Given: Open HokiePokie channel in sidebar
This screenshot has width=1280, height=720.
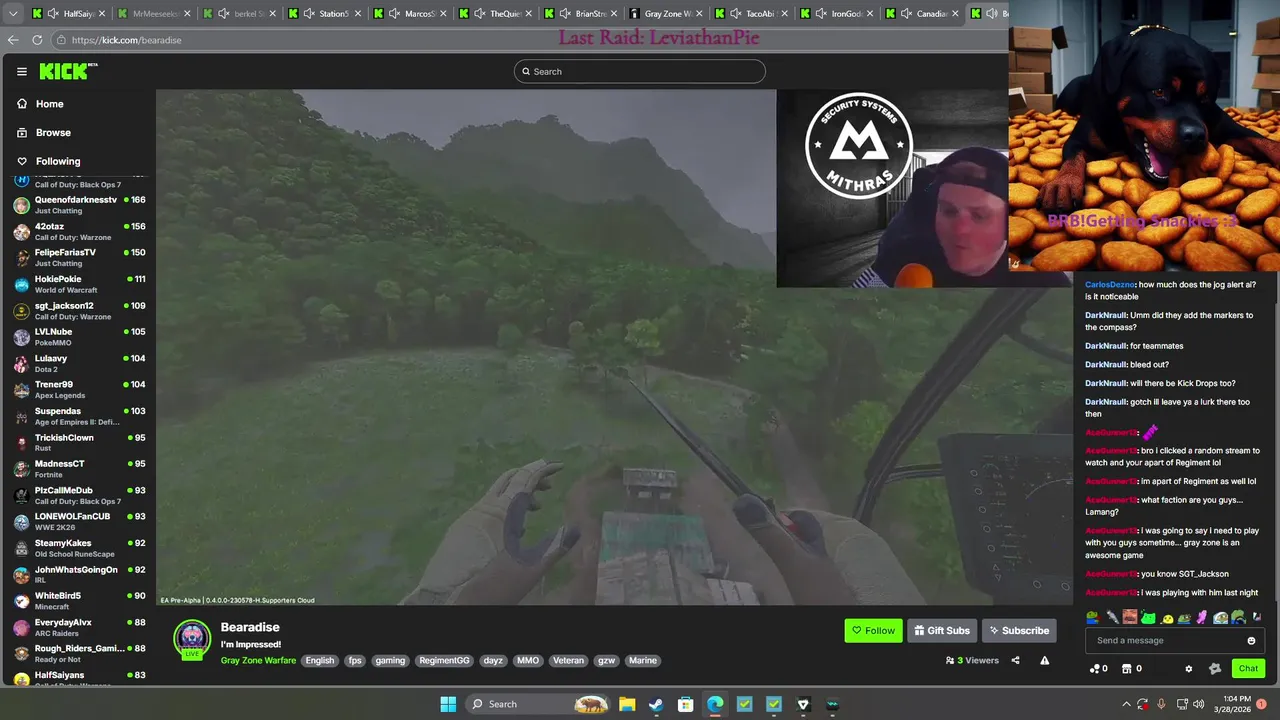Looking at the screenshot, I should (80, 284).
